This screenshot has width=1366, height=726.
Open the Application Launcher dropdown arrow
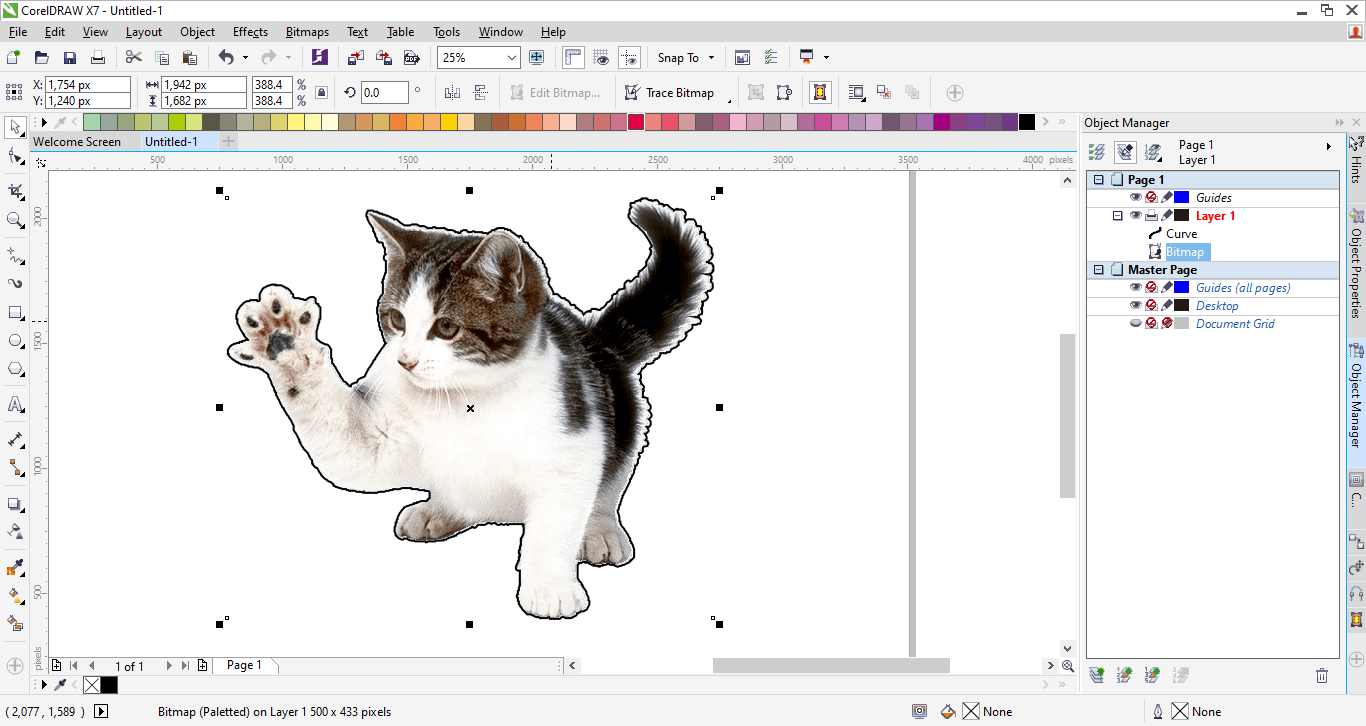(826, 58)
